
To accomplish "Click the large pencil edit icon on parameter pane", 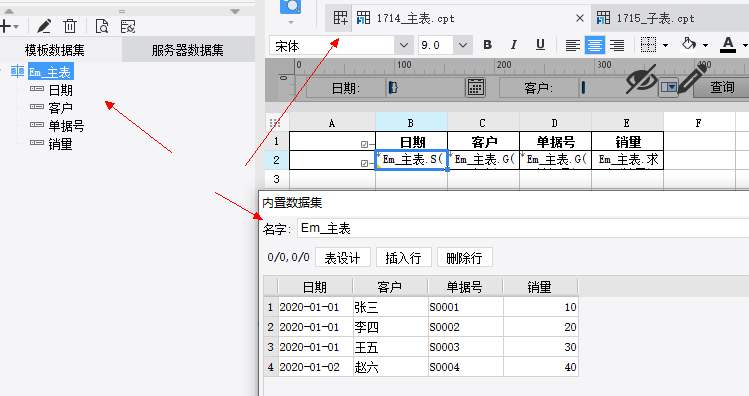I will [693, 78].
